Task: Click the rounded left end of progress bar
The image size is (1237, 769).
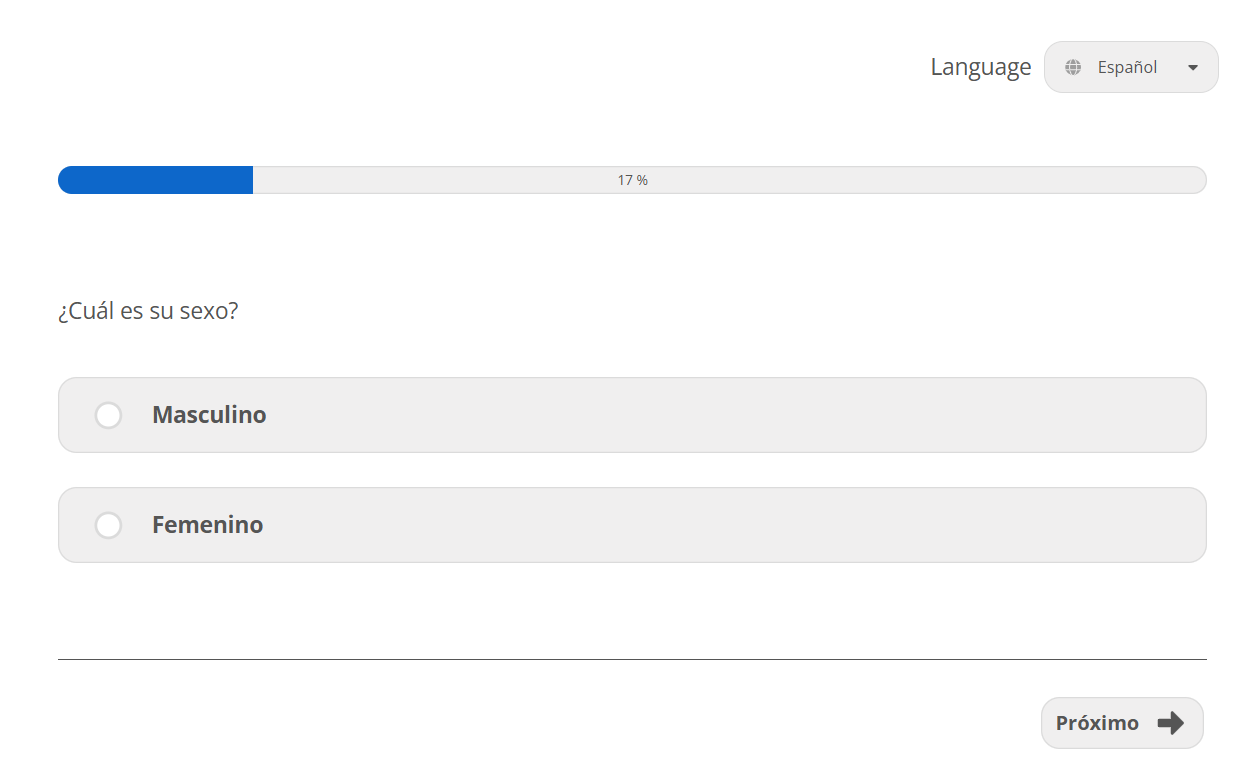Action: (x=68, y=180)
